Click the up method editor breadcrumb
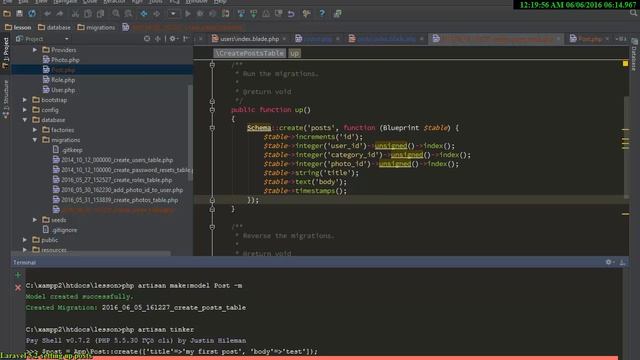The height and width of the screenshot is (360, 640). [x=294, y=53]
